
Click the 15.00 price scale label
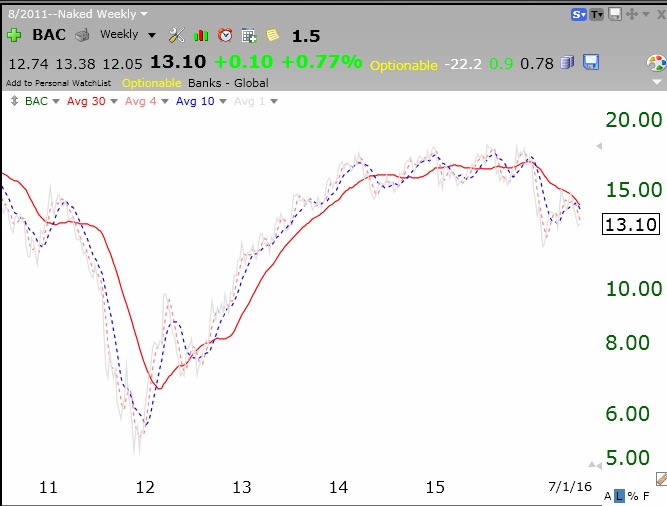pyautogui.click(x=634, y=190)
